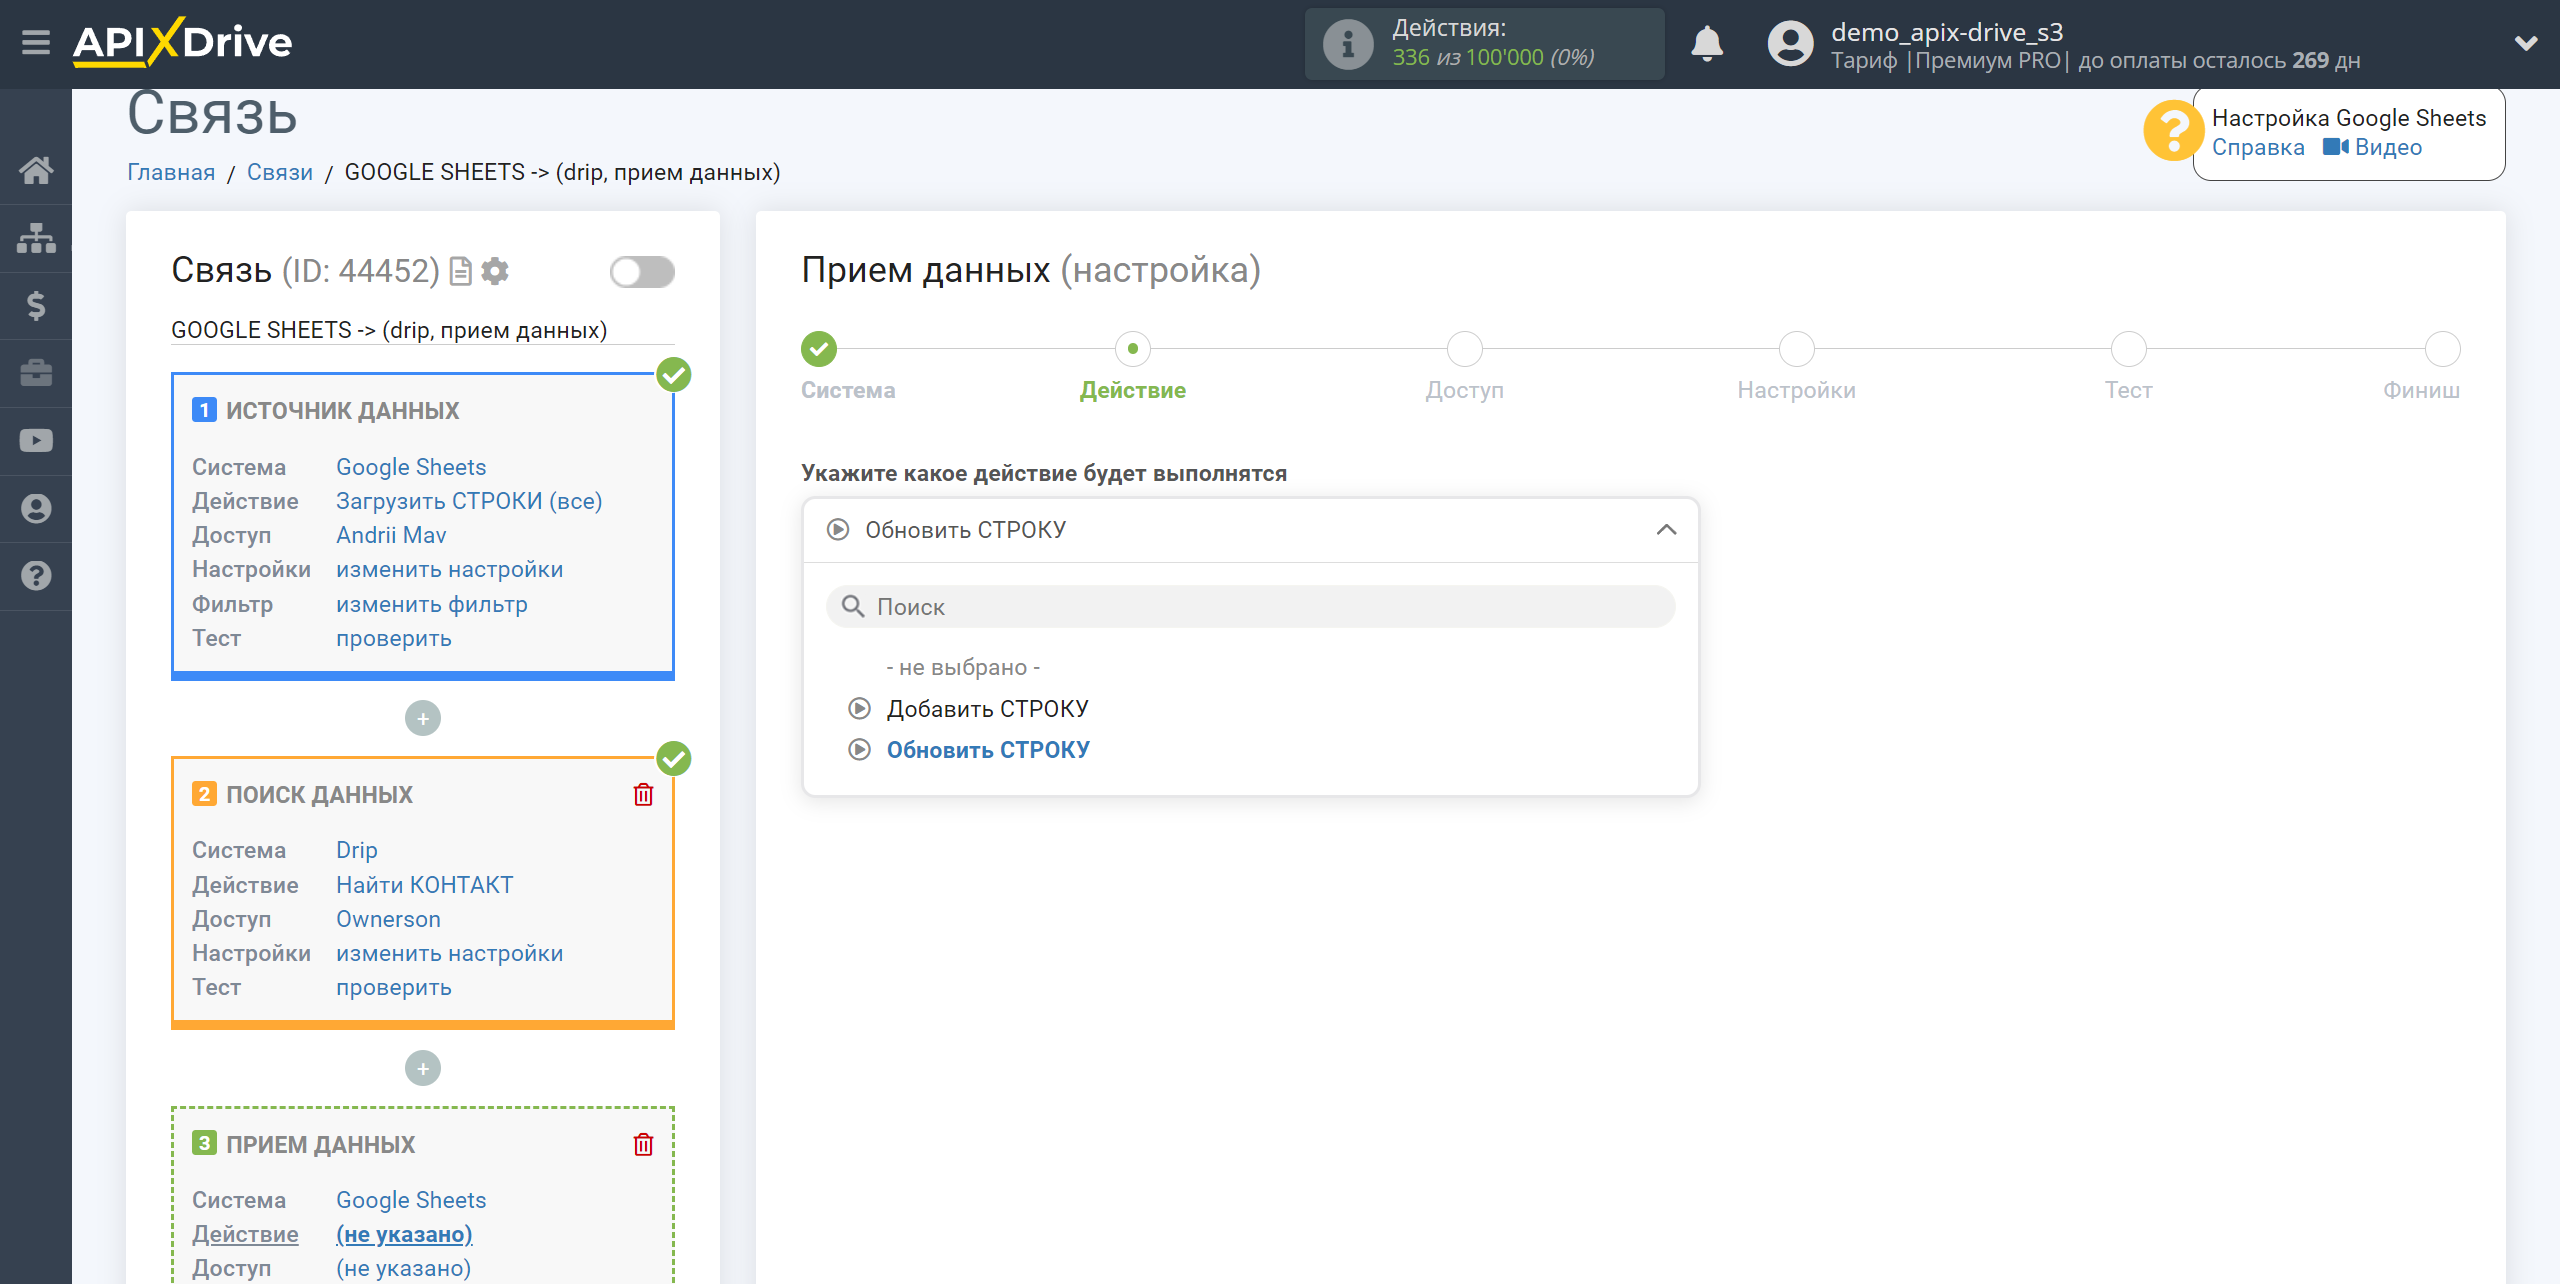This screenshot has height=1284, width=2560.
Task: Copy connection icon beside ID 44452
Action: 461,271
